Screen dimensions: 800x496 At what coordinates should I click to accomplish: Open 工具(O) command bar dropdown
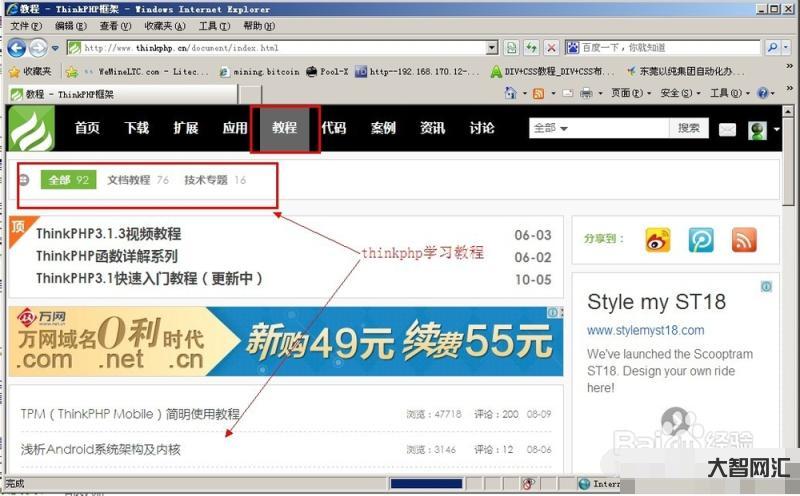pyautogui.click(x=730, y=93)
